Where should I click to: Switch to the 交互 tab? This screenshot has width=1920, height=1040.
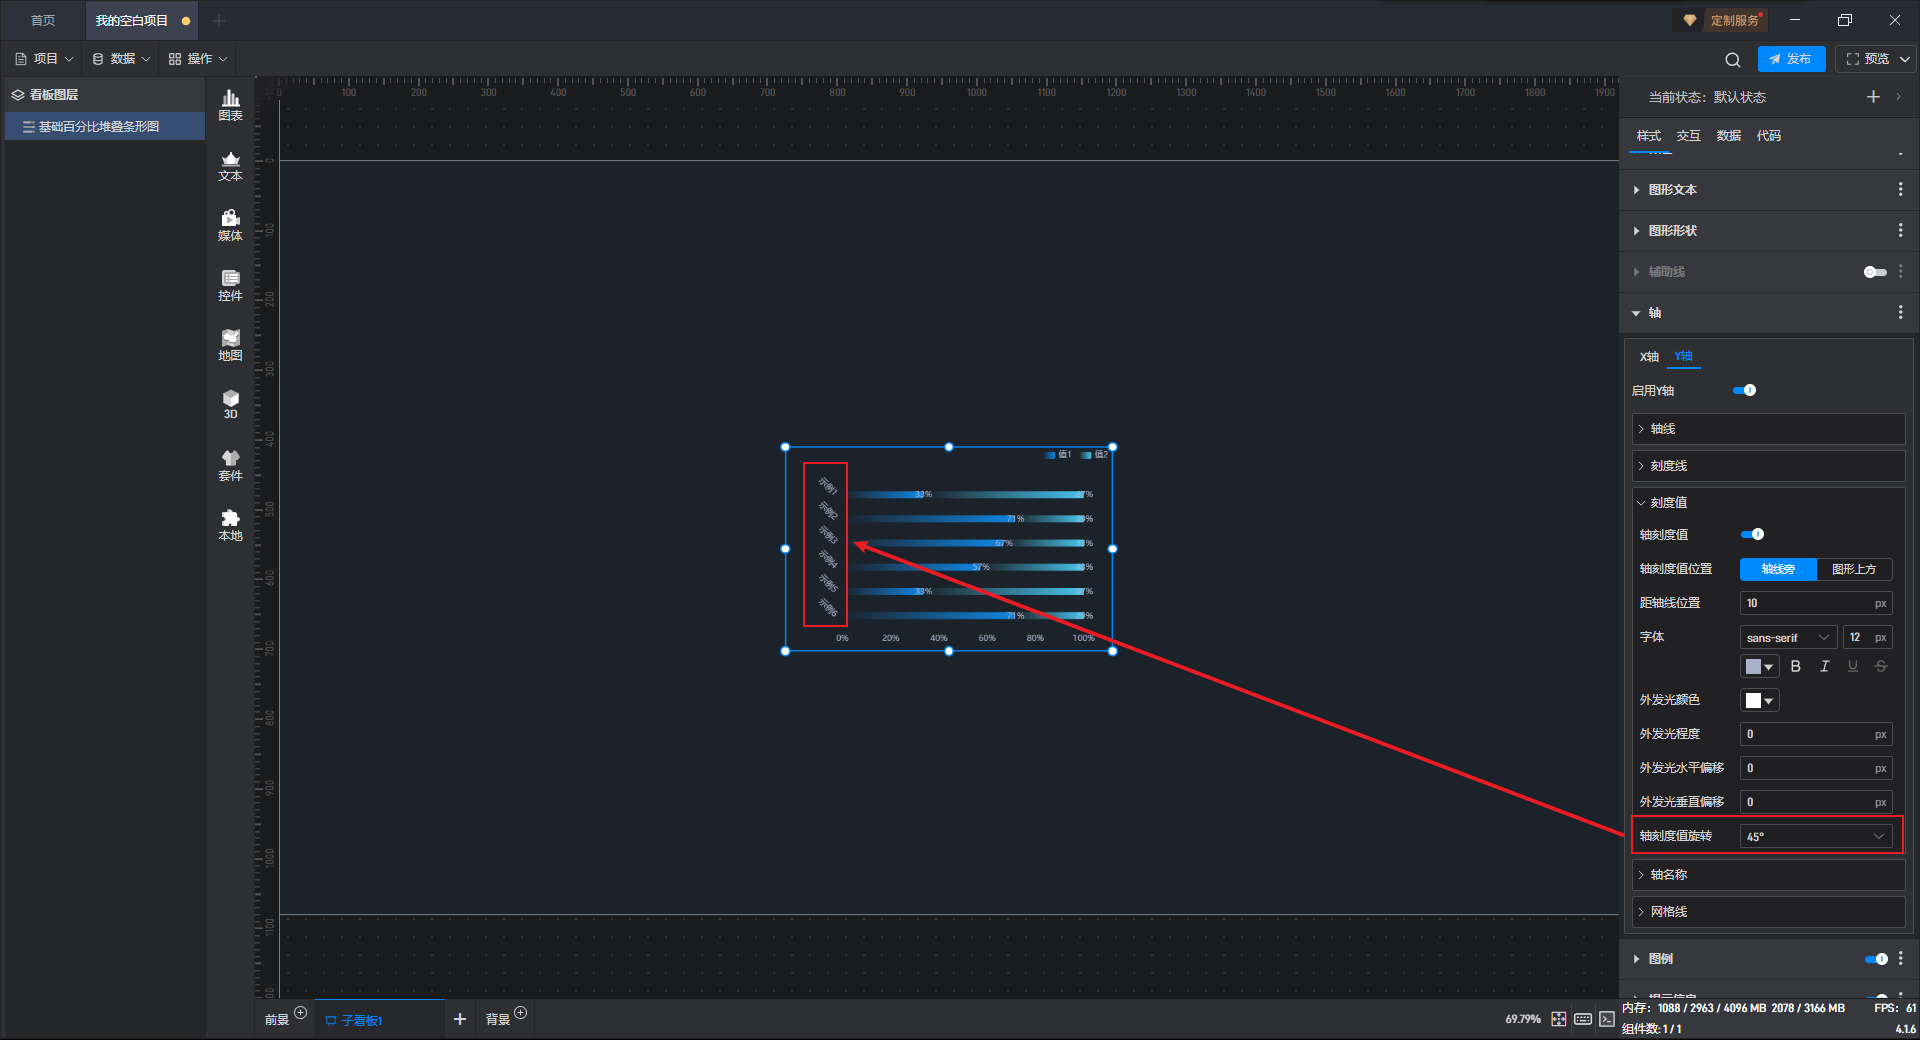coord(1688,136)
